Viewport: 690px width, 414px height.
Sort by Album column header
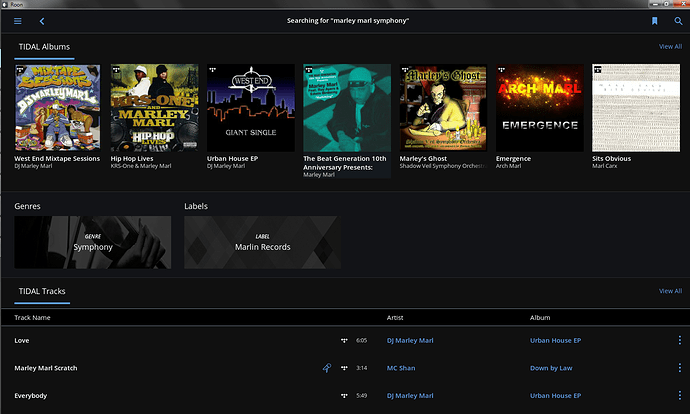(x=540, y=318)
